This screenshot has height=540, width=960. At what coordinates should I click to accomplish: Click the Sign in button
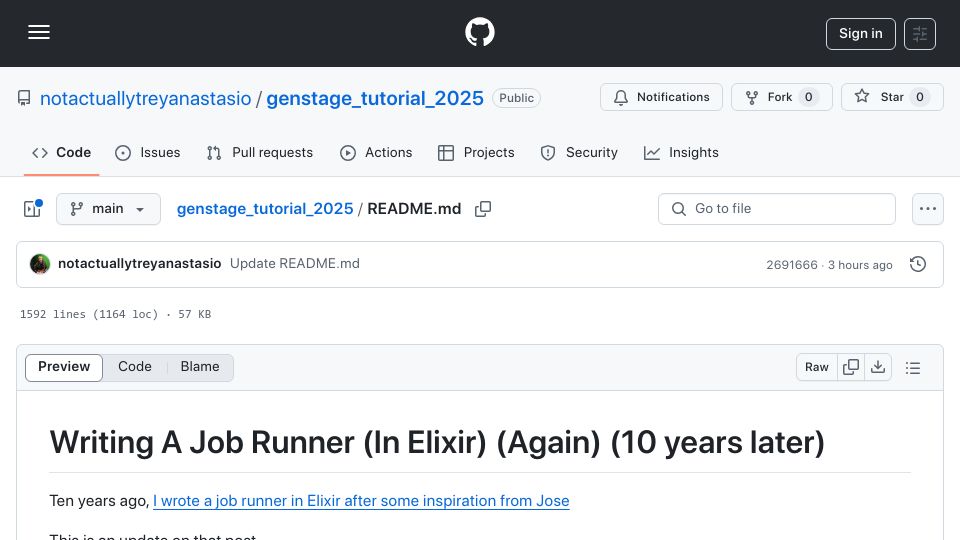point(860,34)
